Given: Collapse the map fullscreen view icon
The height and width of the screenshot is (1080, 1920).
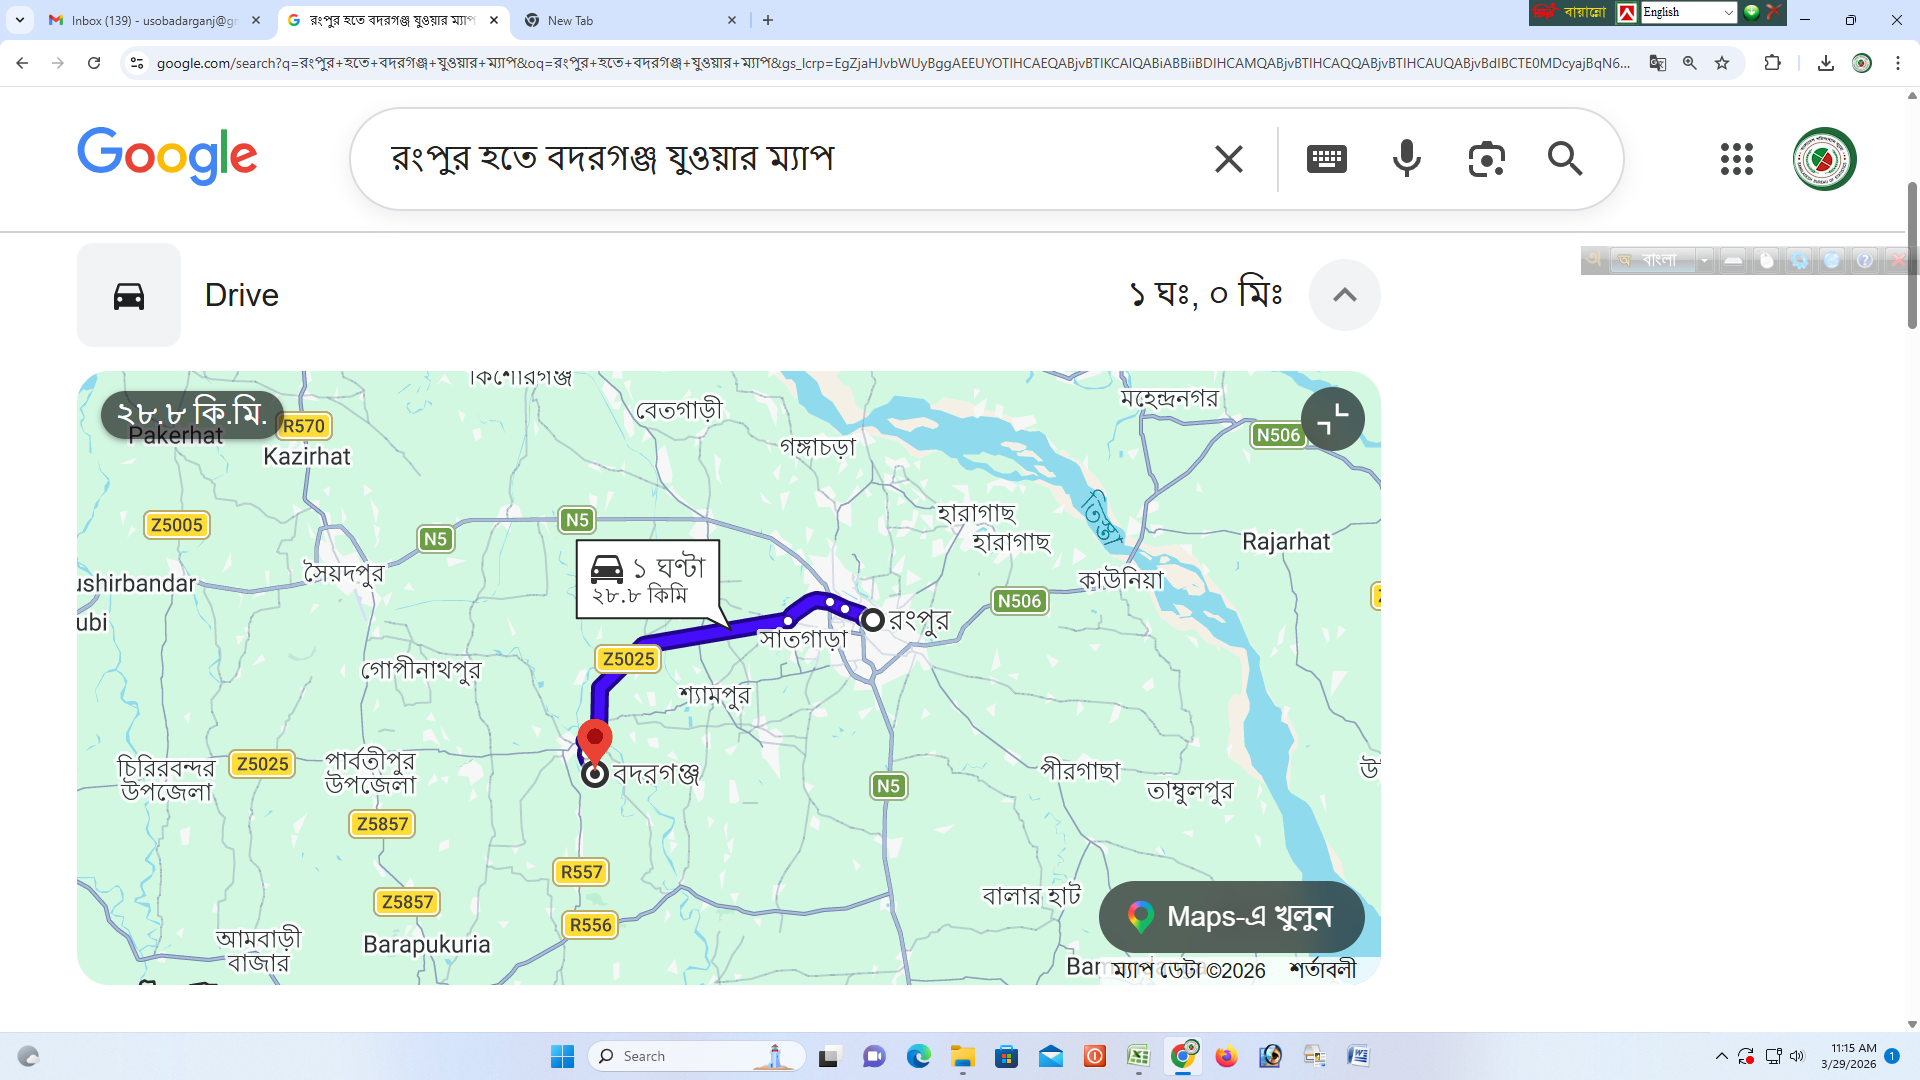Looking at the screenshot, I should [1332, 419].
